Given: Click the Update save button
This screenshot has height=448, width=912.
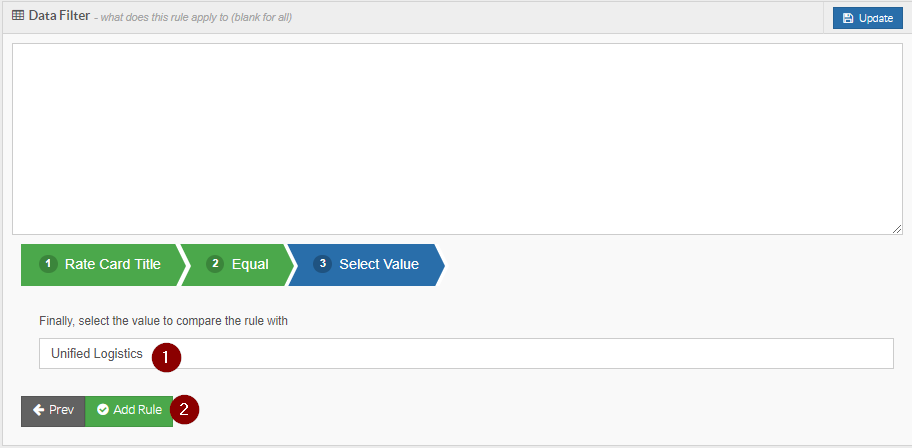Looking at the screenshot, I should pyautogui.click(x=867, y=18).
